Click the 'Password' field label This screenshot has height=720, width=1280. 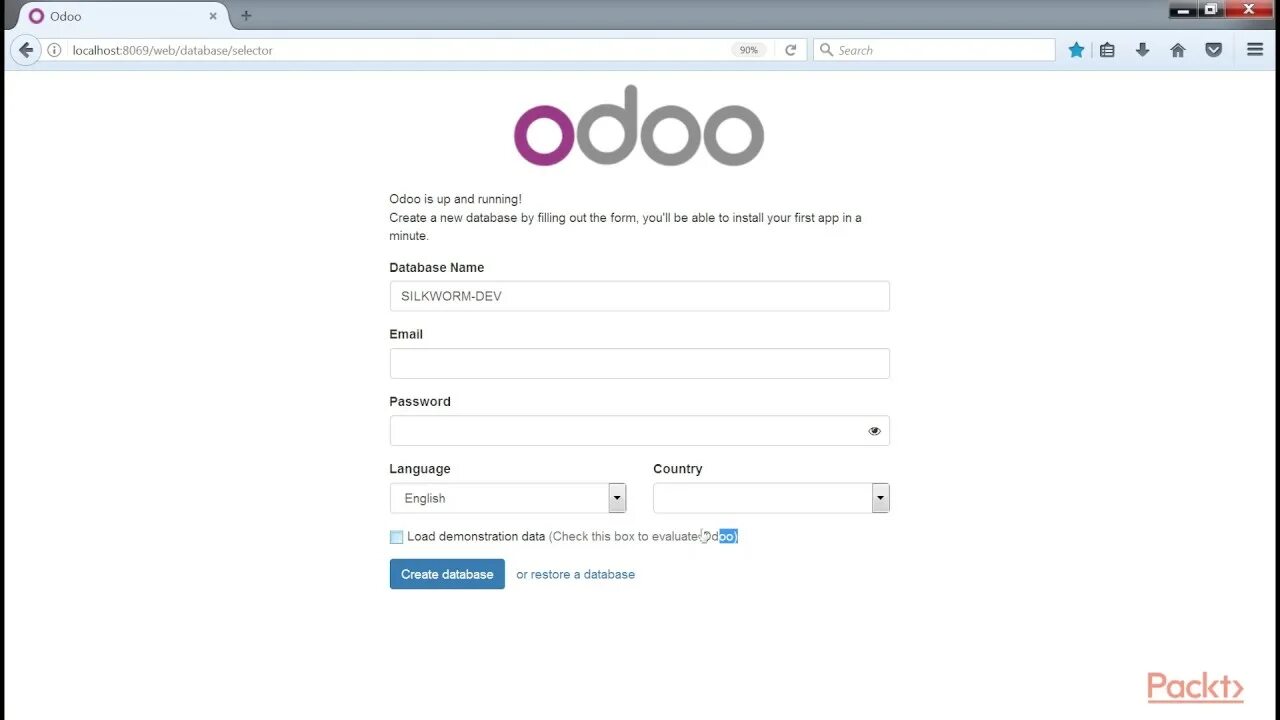420,401
